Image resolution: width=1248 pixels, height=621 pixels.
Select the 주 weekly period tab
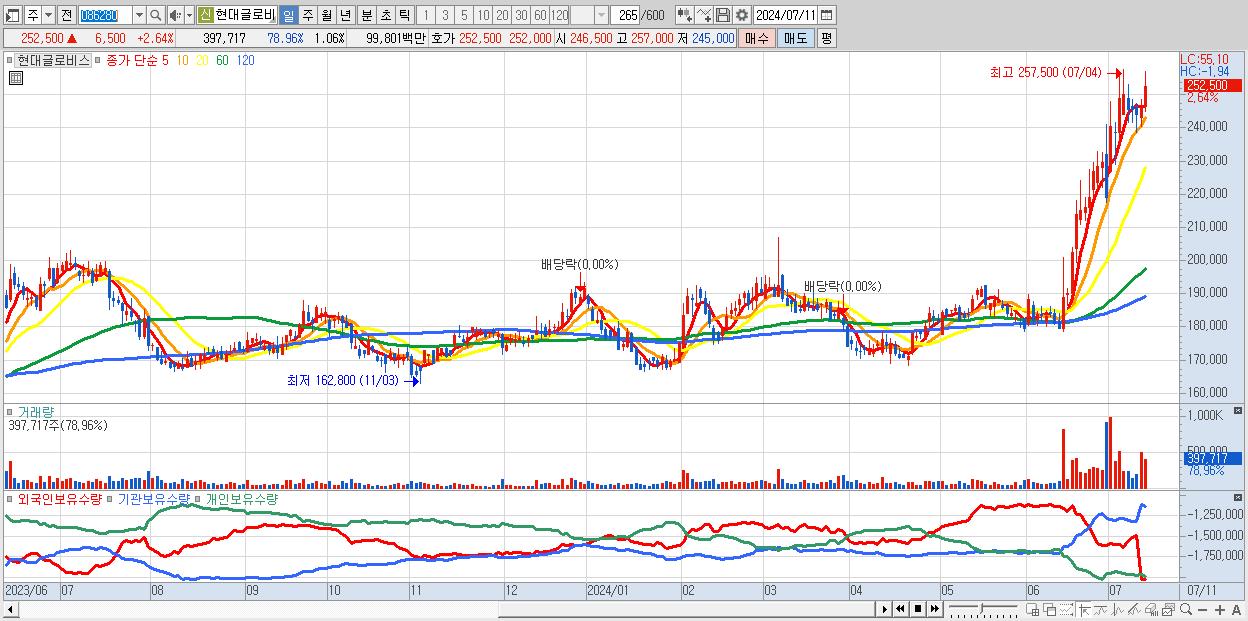307,15
